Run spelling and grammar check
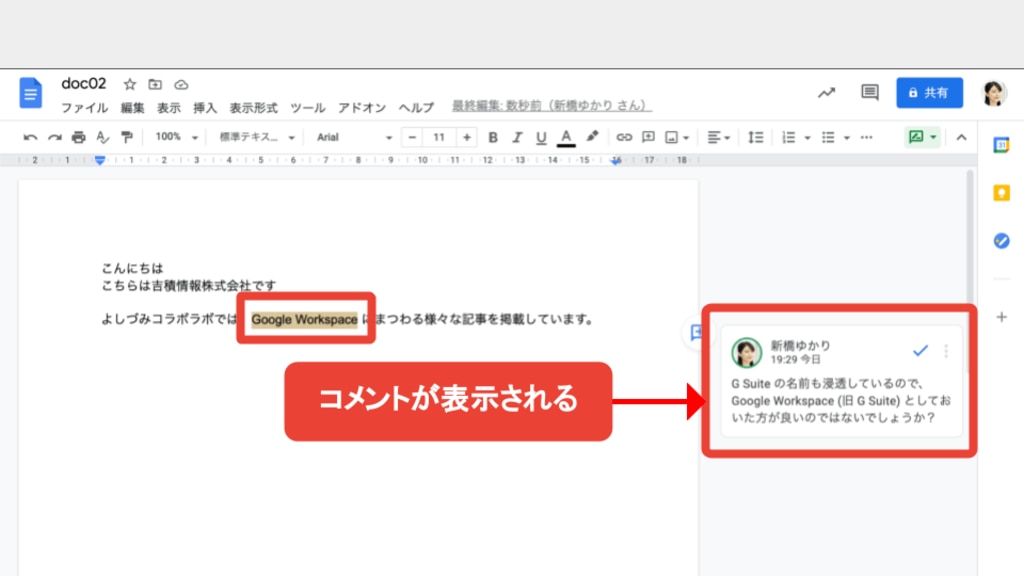Image resolution: width=1024 pixels, height=576 pixels. (103, 137)
